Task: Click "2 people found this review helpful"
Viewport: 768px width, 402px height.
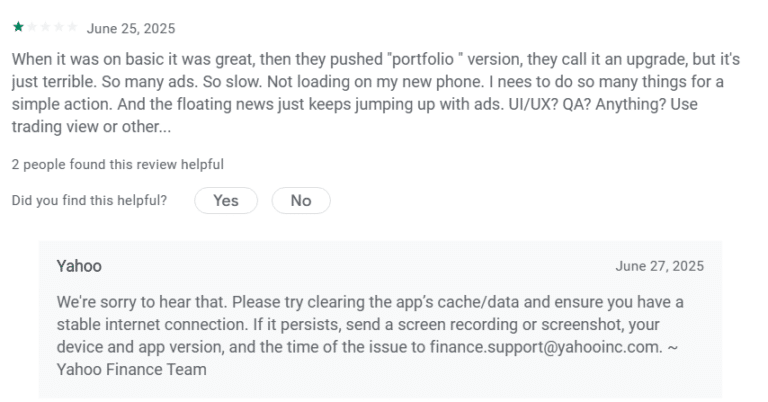Action: (117, 164)
